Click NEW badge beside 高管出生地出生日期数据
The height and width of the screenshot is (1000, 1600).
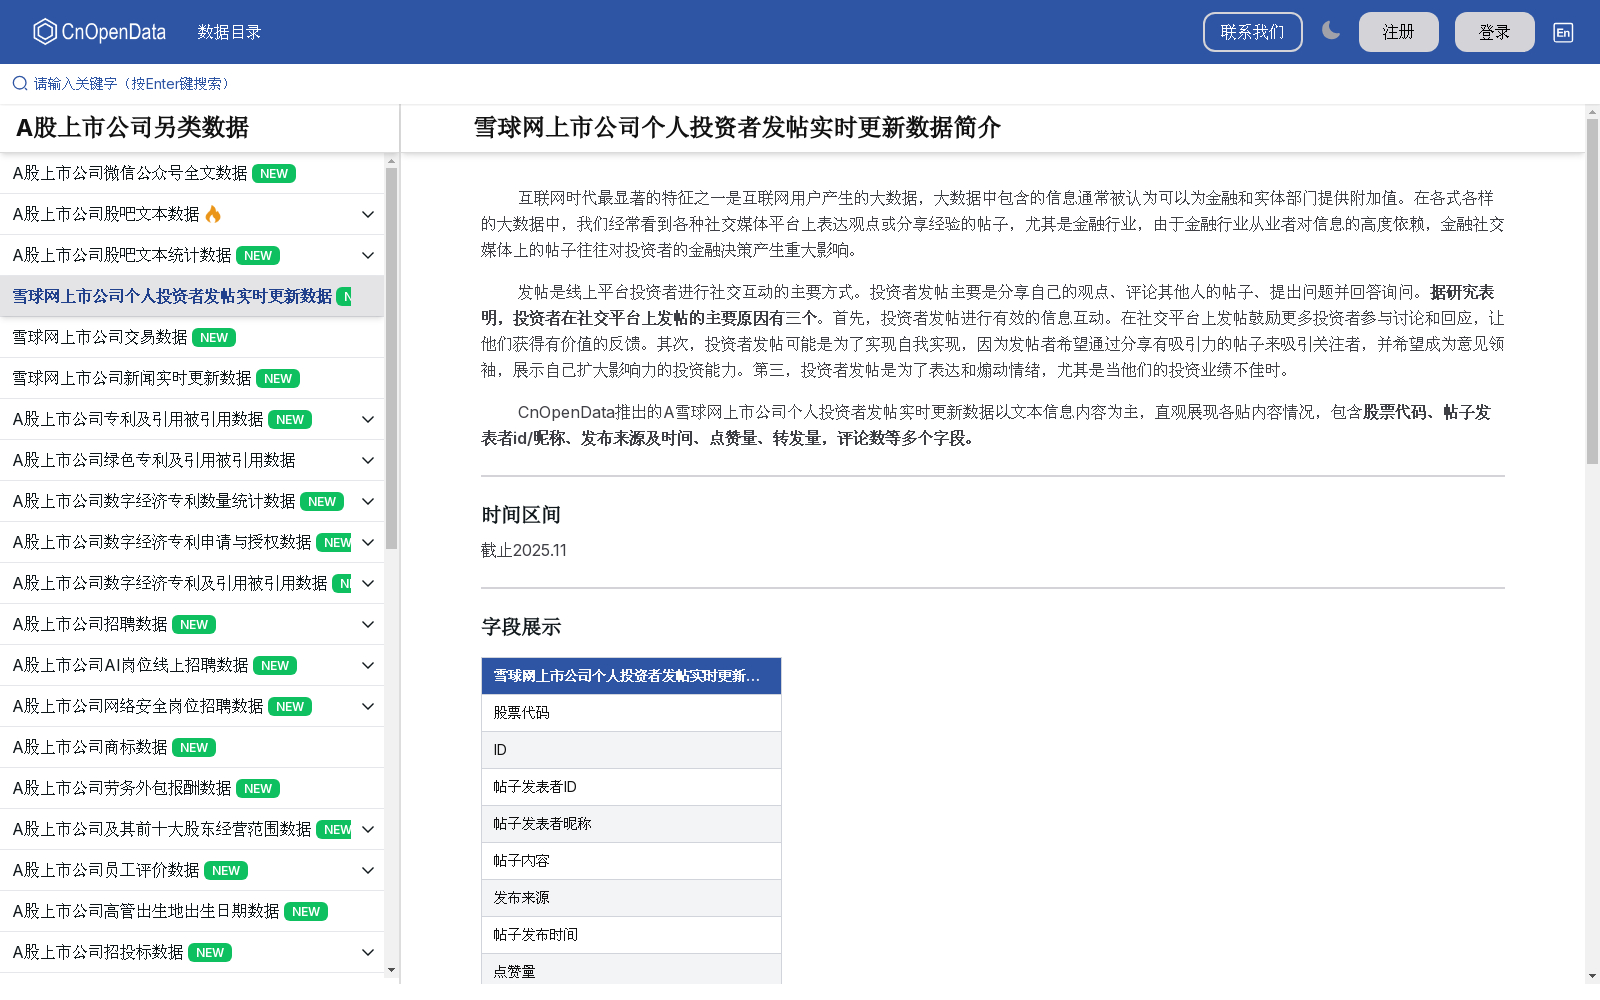(306, 912)
